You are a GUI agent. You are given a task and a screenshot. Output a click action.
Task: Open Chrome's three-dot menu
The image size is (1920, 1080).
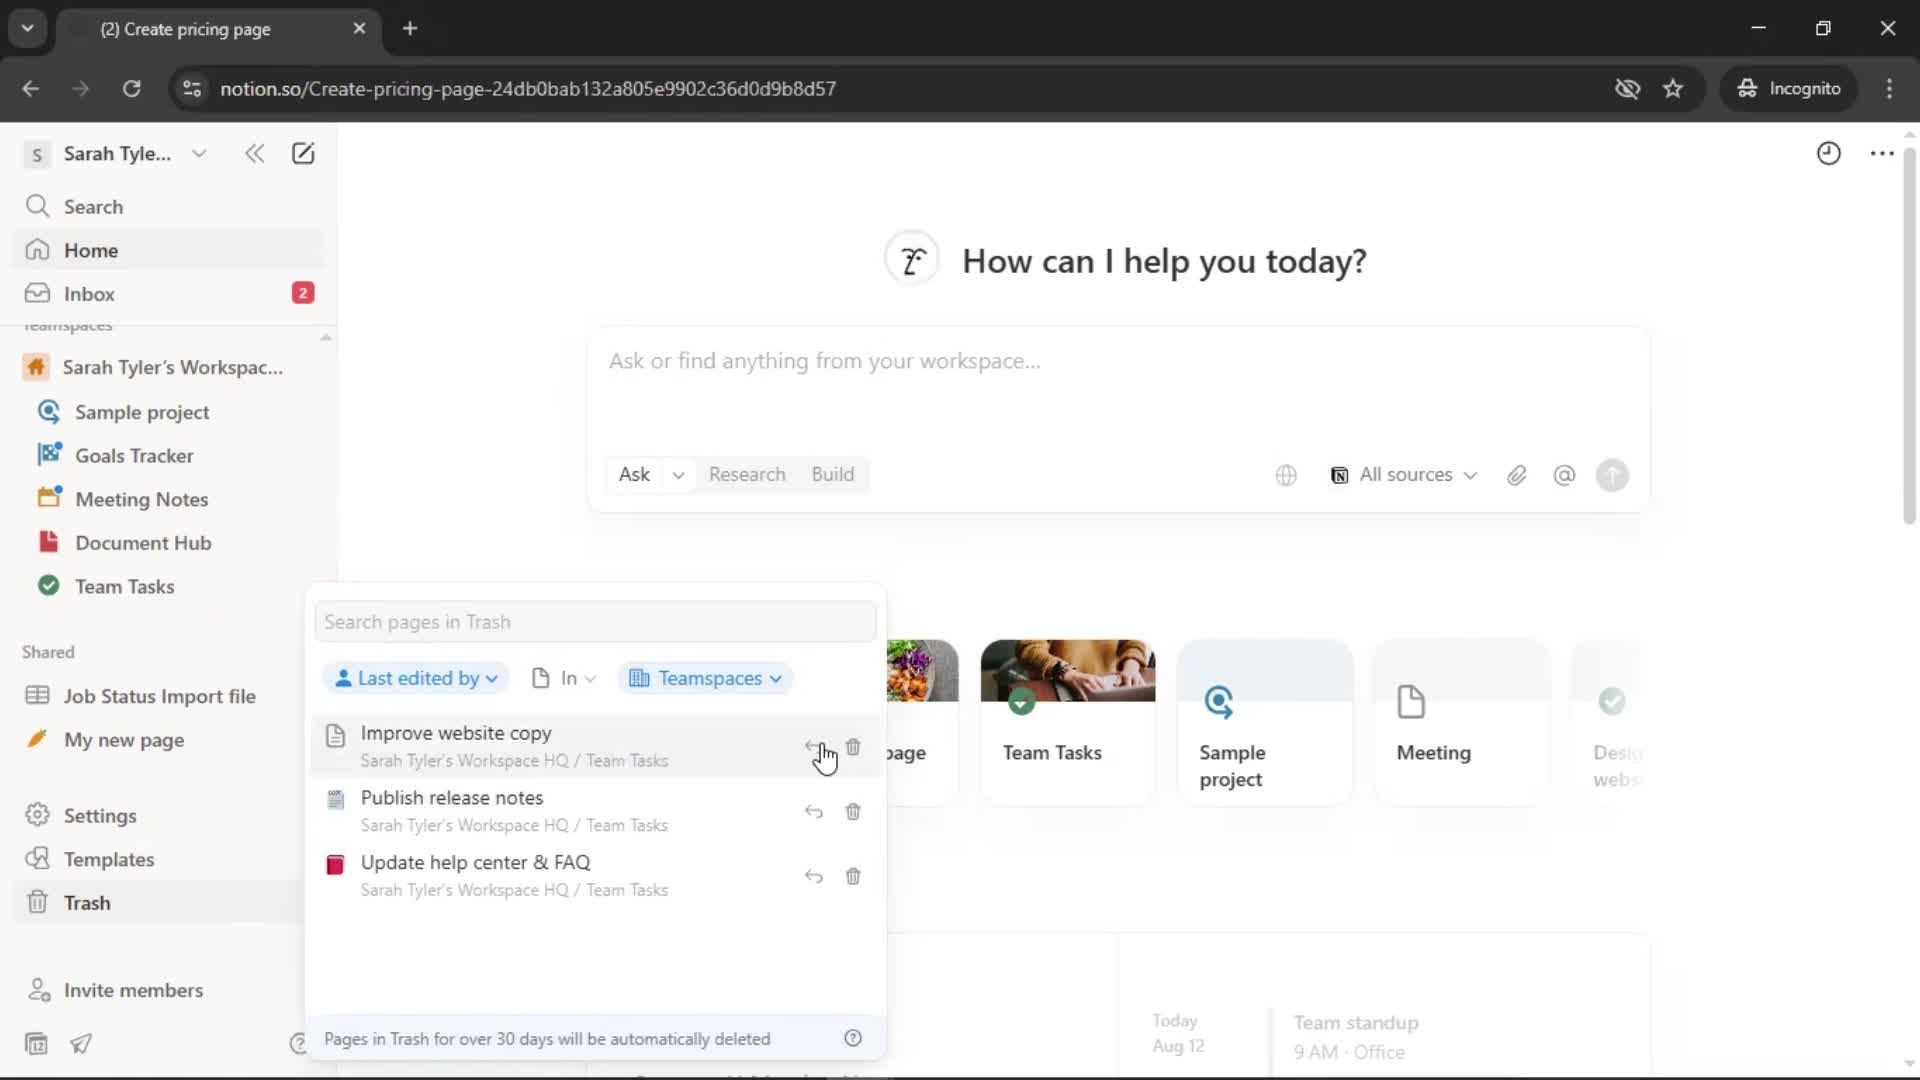pyautogui.click(x=1889, y=88)
